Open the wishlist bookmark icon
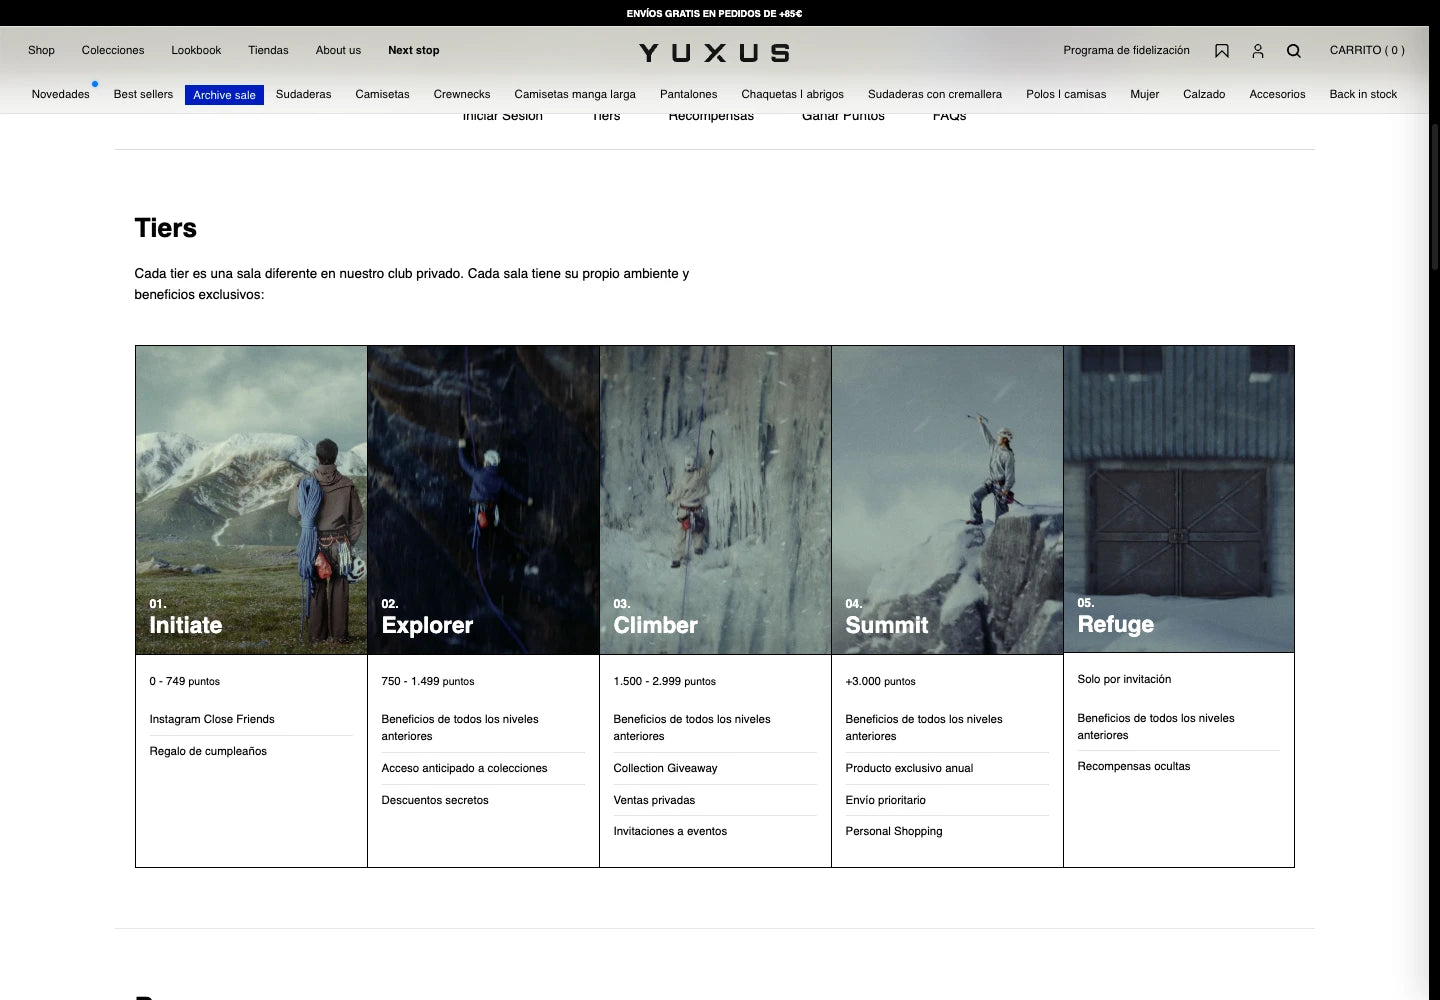1440x1000 pixels. tap(1221, 51)
